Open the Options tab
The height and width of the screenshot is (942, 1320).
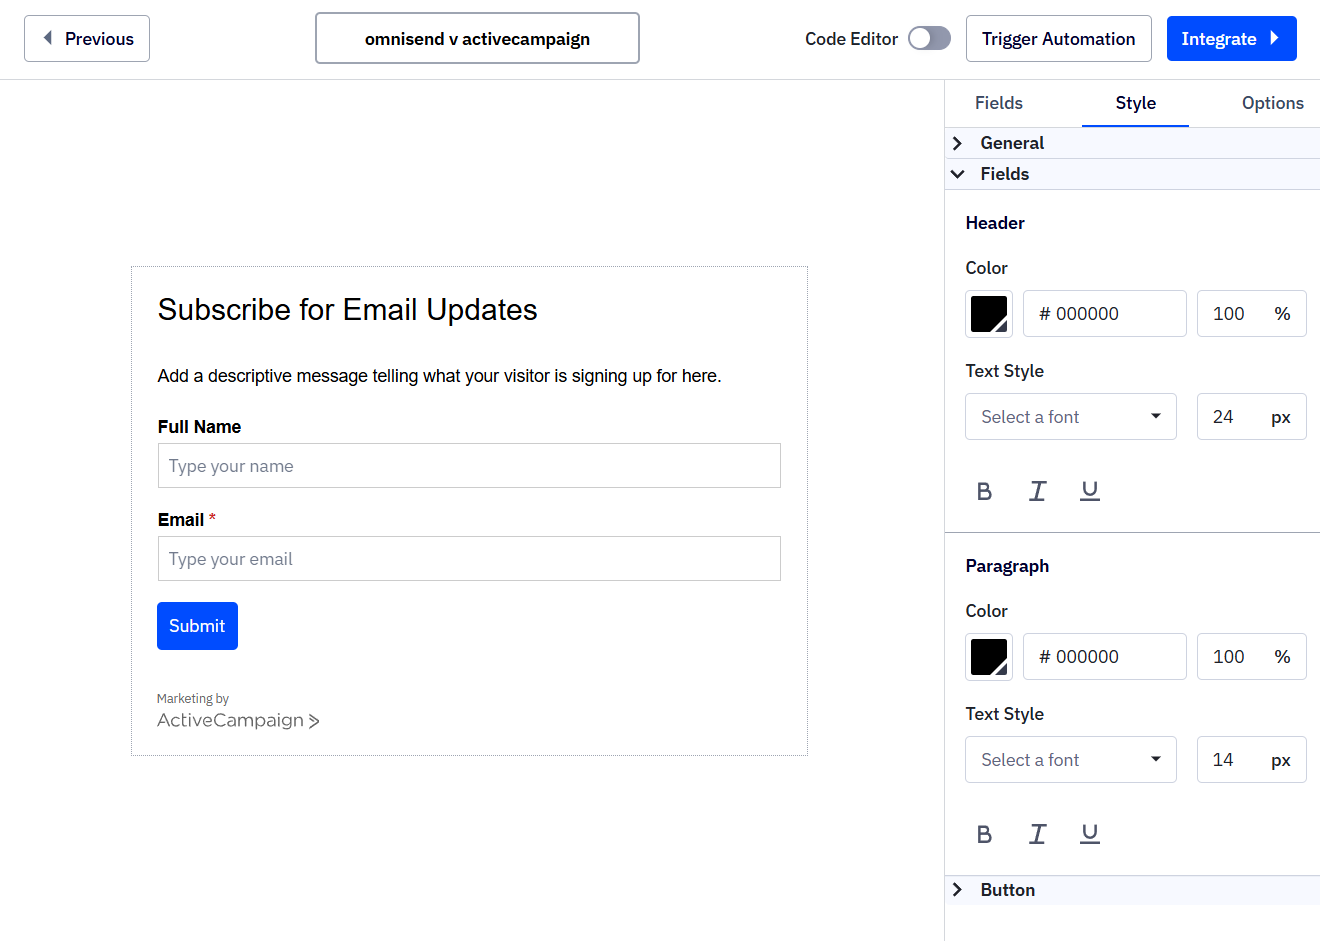[1272, 103]
